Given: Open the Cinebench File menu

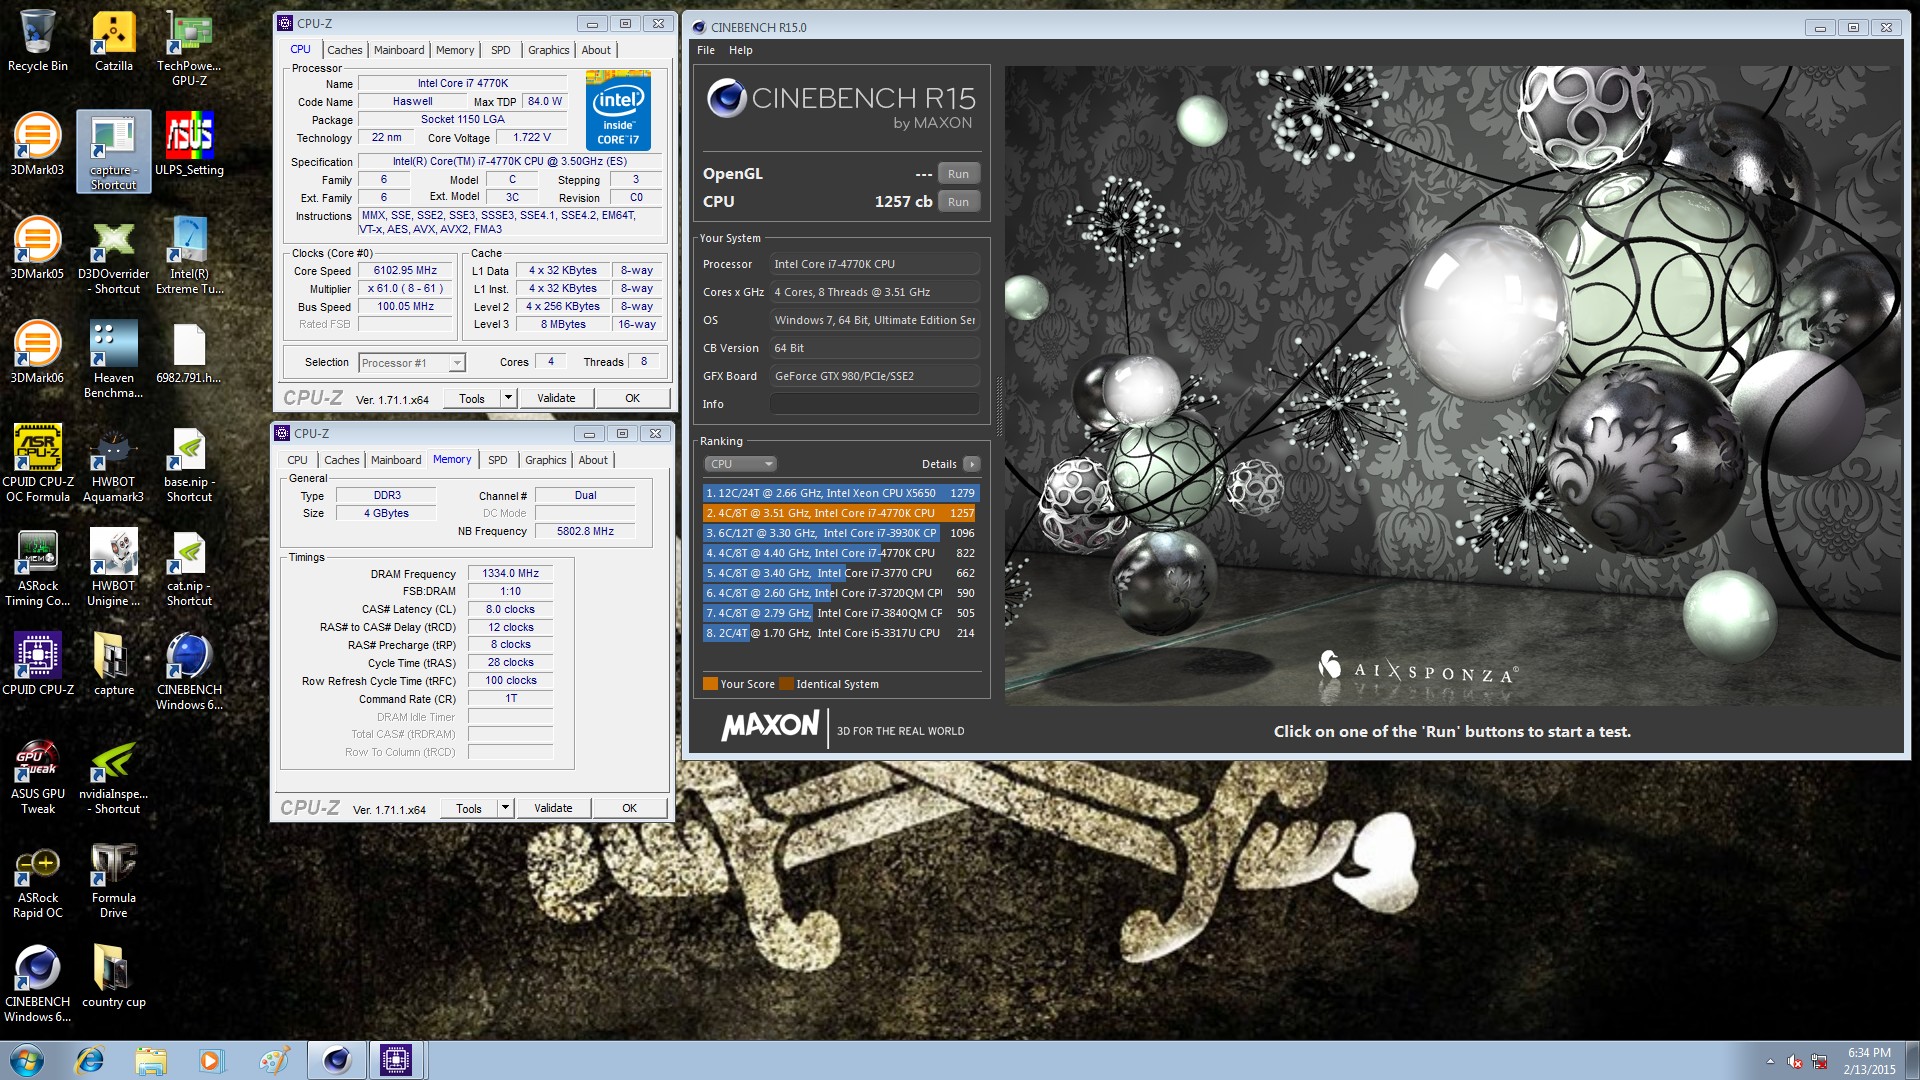Looking at the screenshot, I should [706, 50].
